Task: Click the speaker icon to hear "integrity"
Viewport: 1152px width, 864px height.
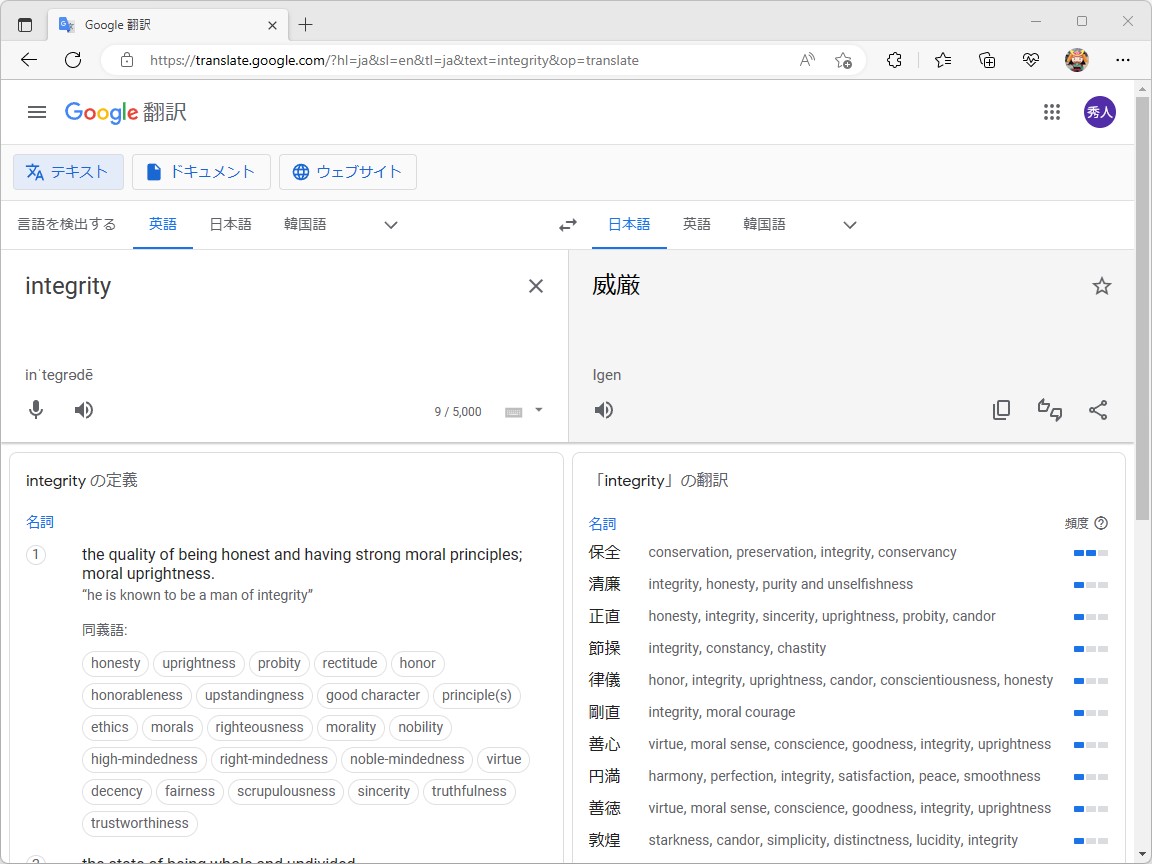Action: [84, 409]
